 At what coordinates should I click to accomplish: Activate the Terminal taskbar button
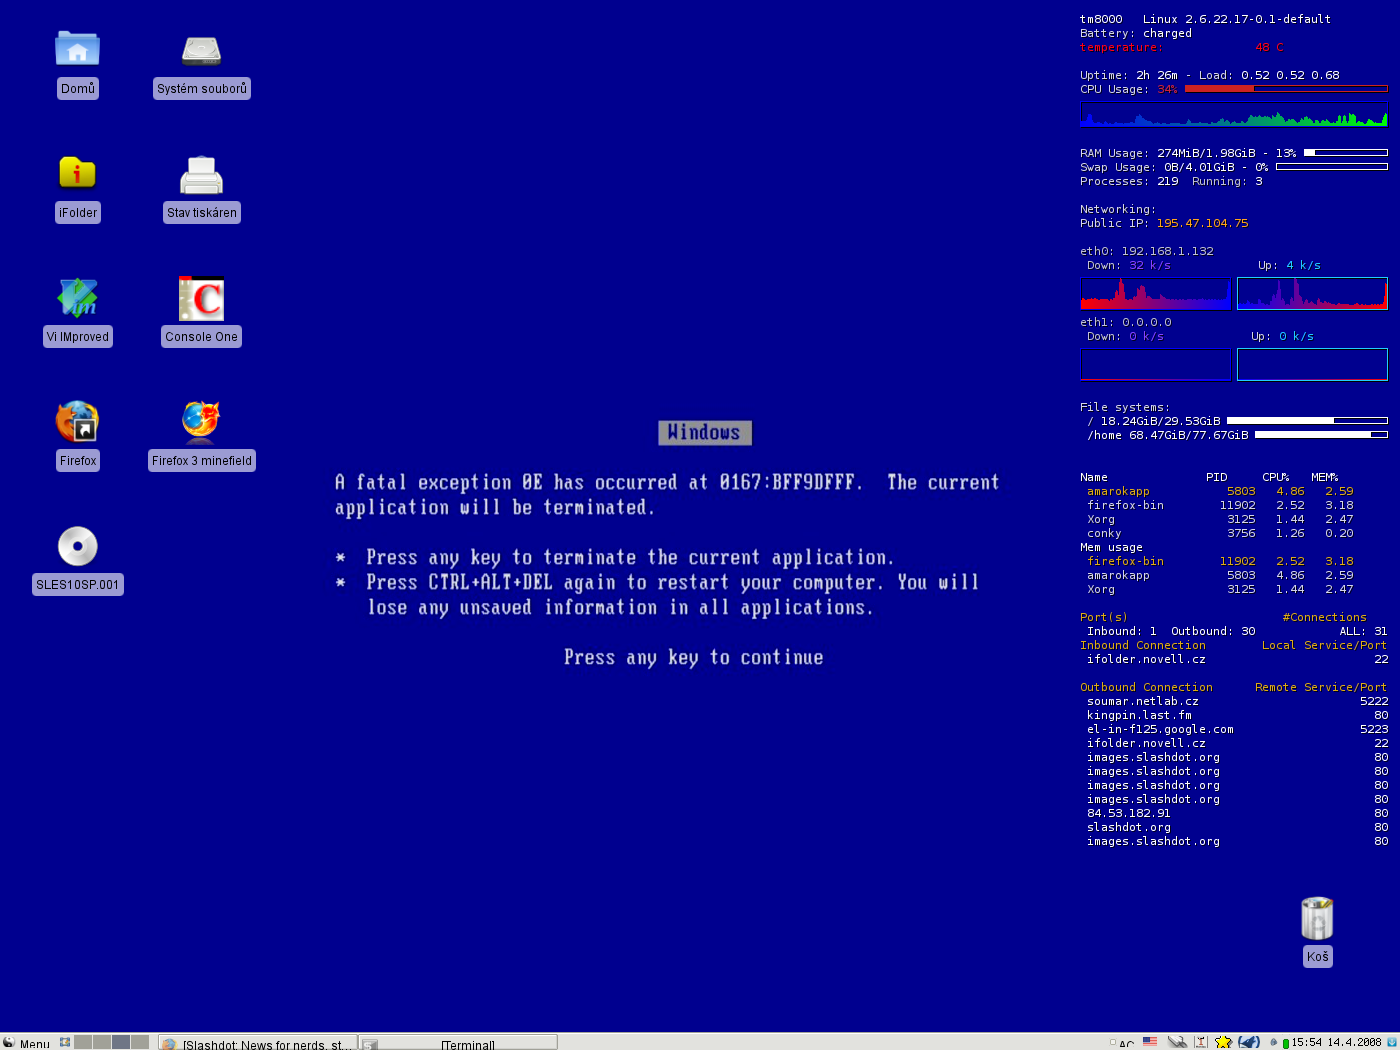[x=458, y=1043]
